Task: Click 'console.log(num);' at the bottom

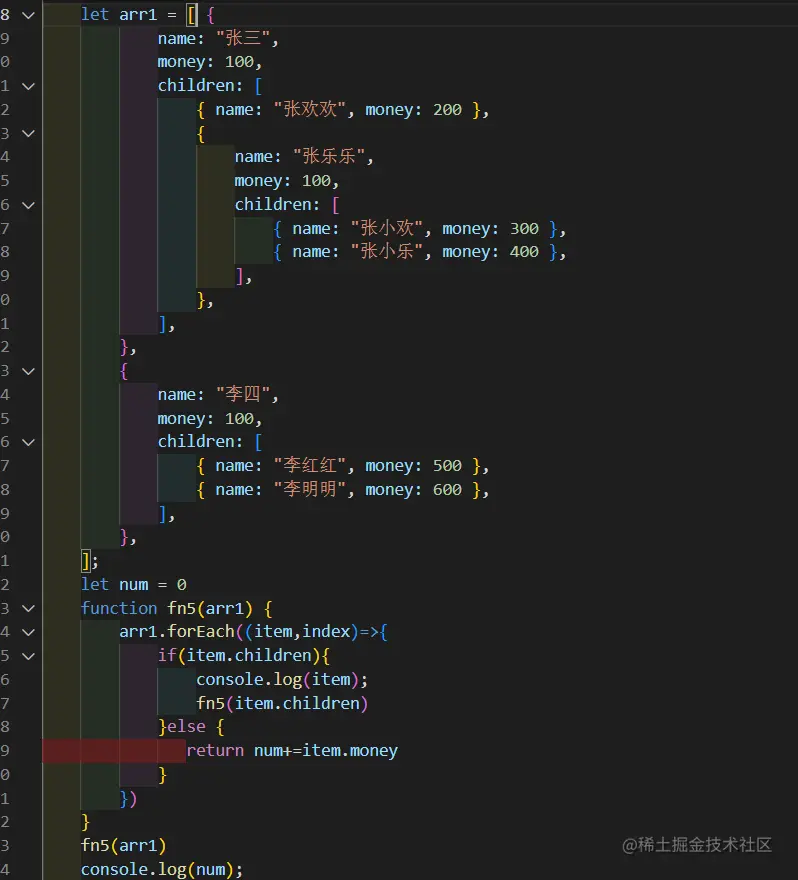Action: (x=162, y=870)
